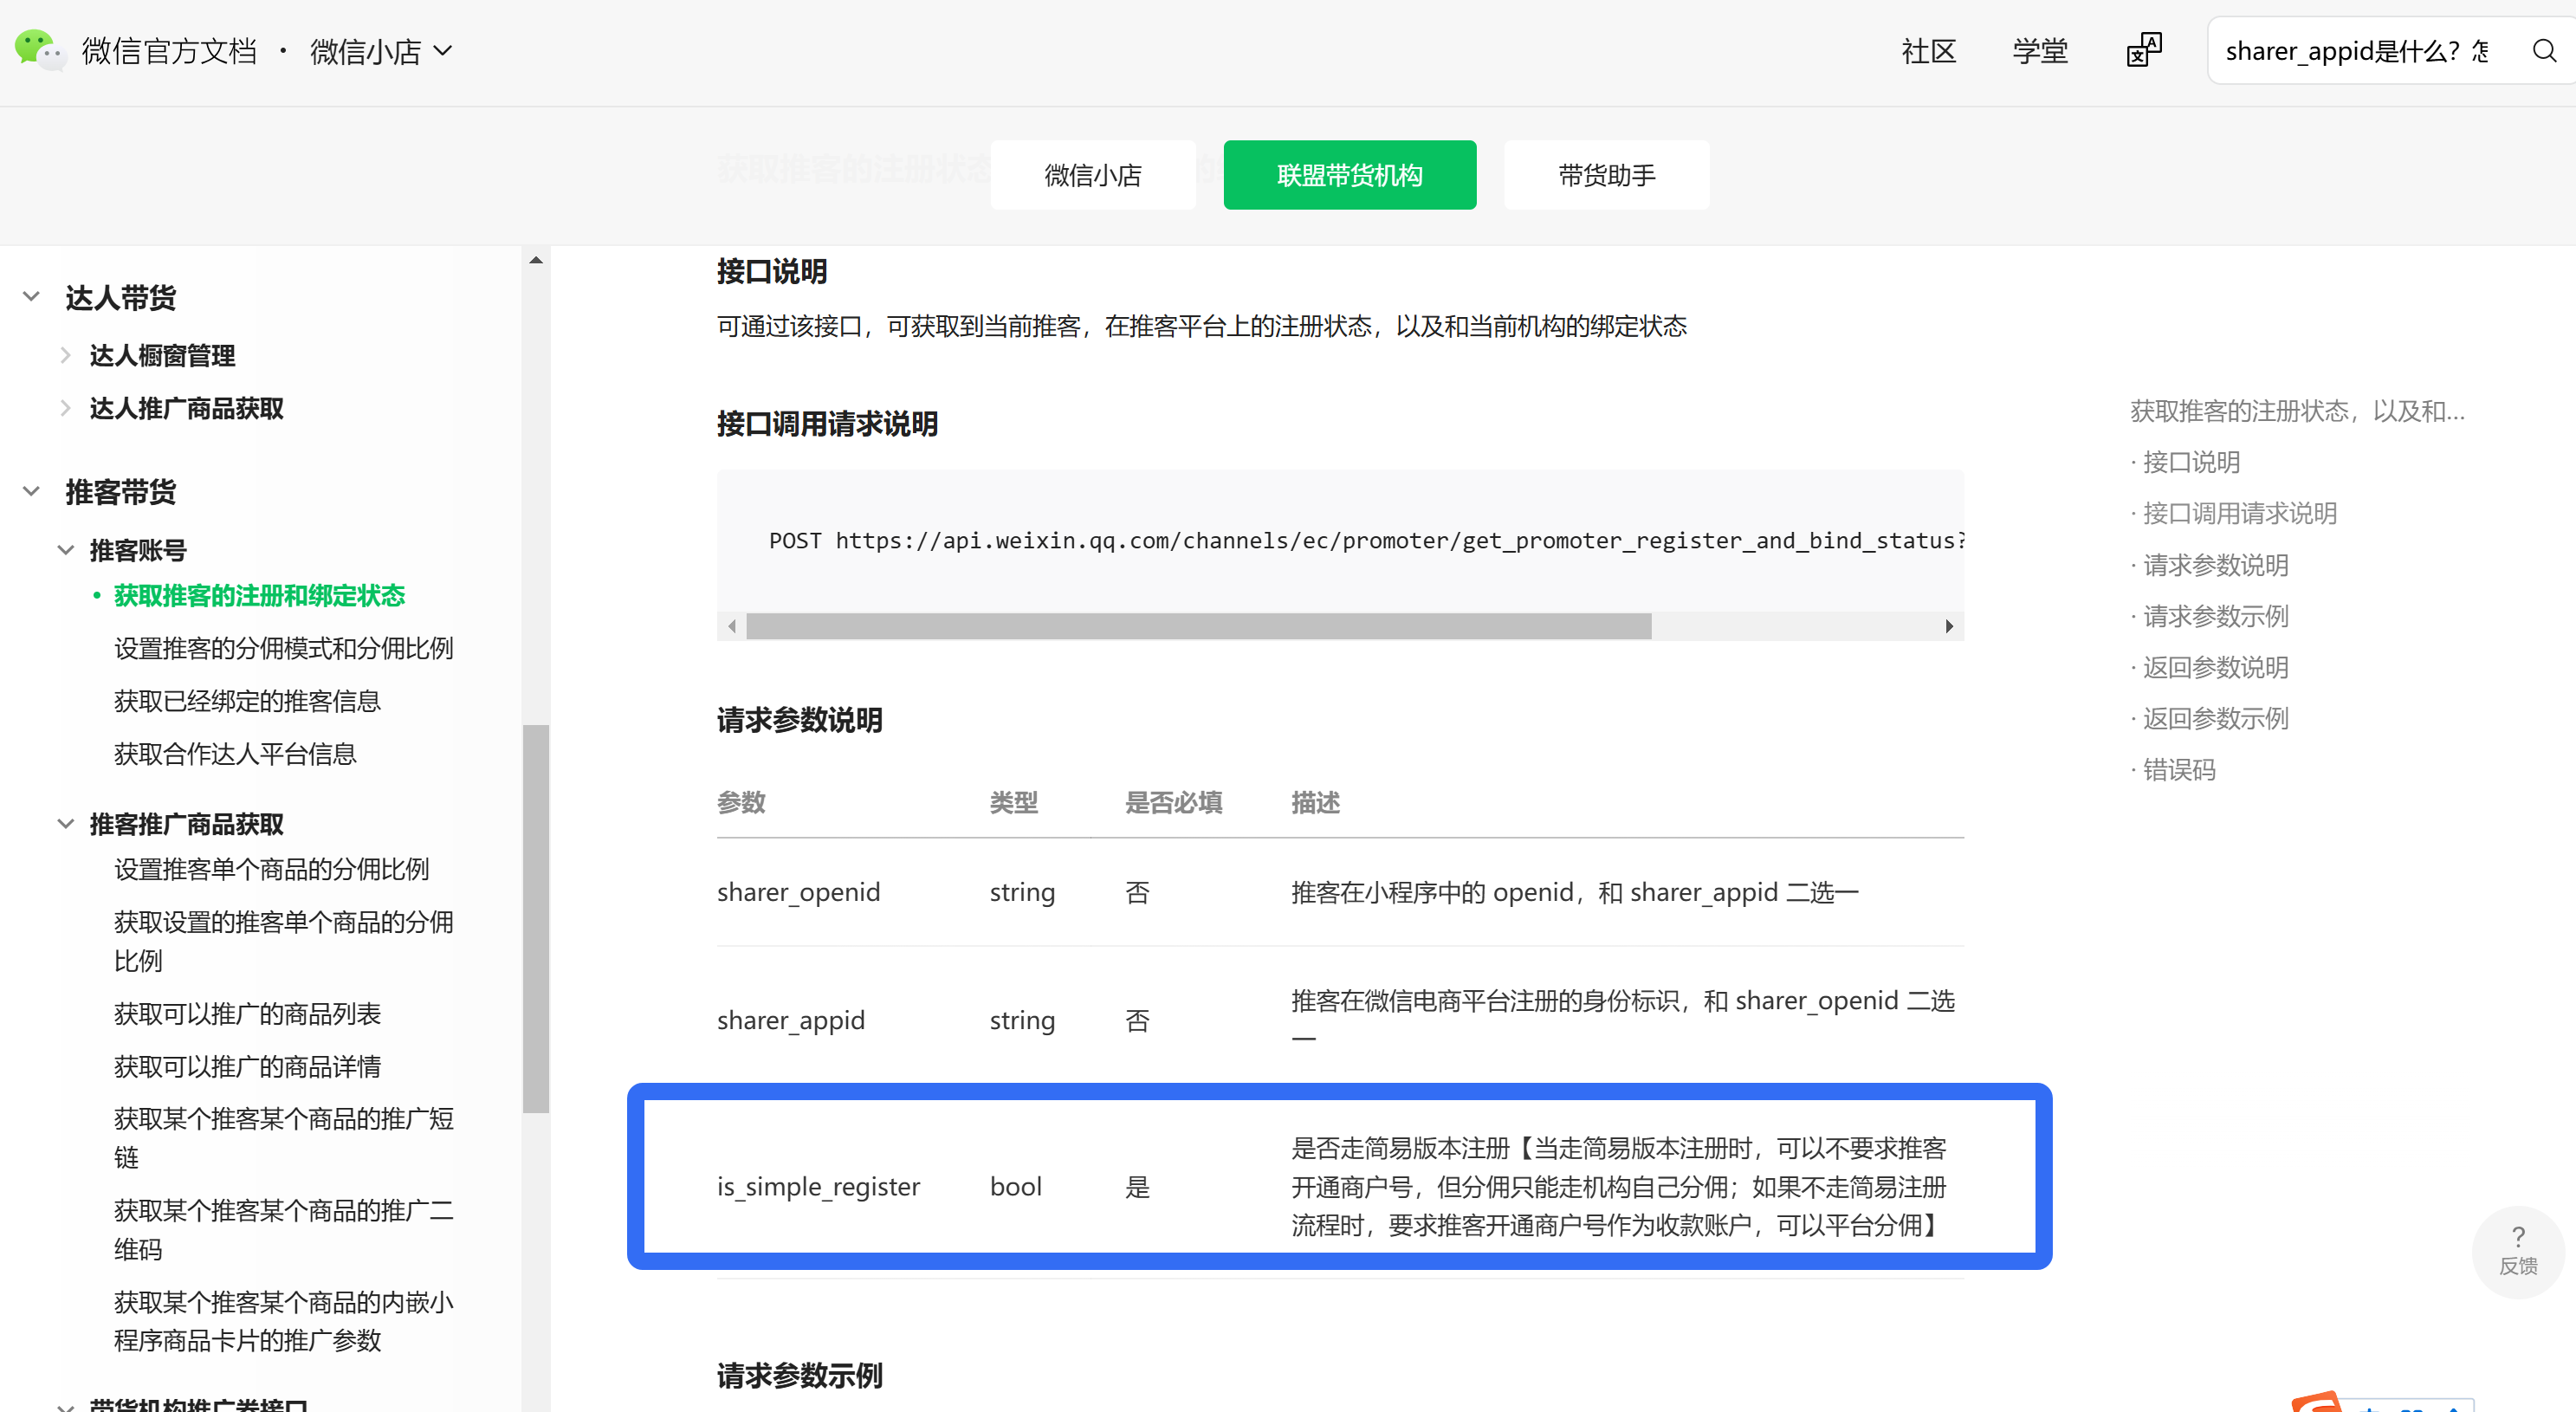Click the 请求参数示例 heading
This screenshot has width=2576, height=1412.
(799, 1376)
